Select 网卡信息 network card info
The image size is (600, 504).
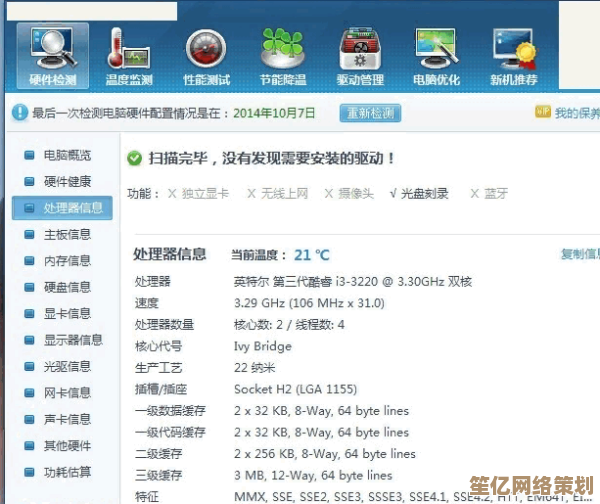(x=67, y=392)
